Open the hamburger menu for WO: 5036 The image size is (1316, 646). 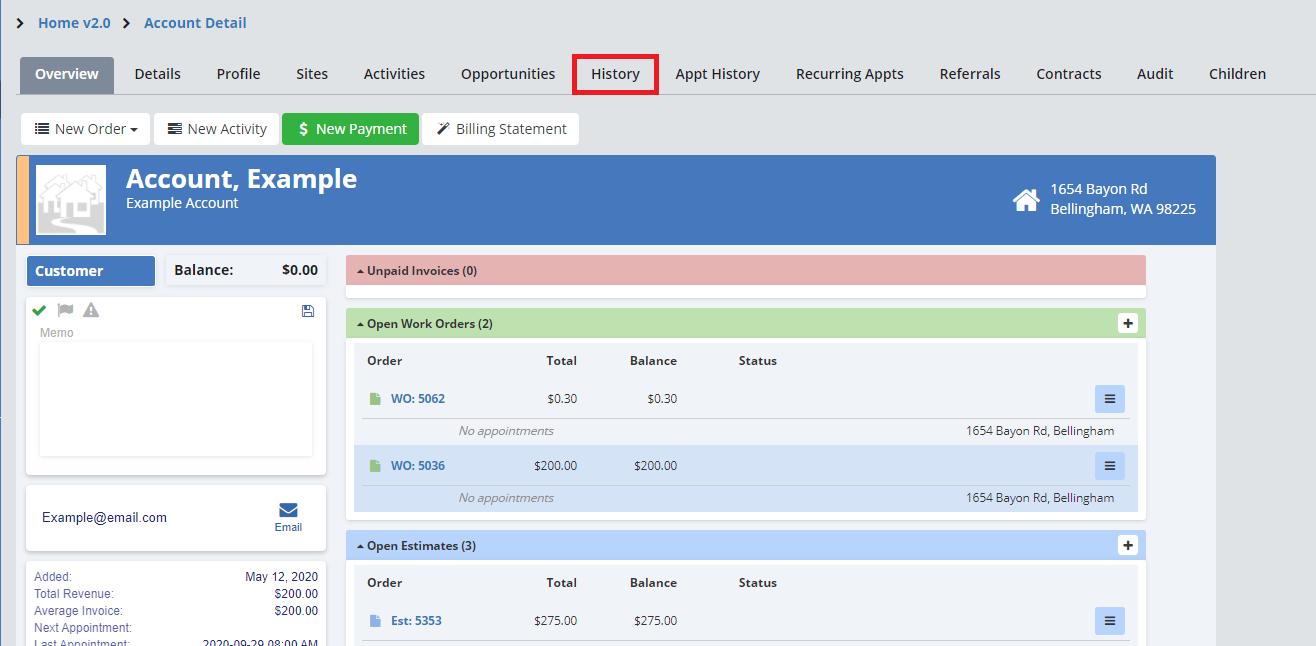click(1109, 466)
